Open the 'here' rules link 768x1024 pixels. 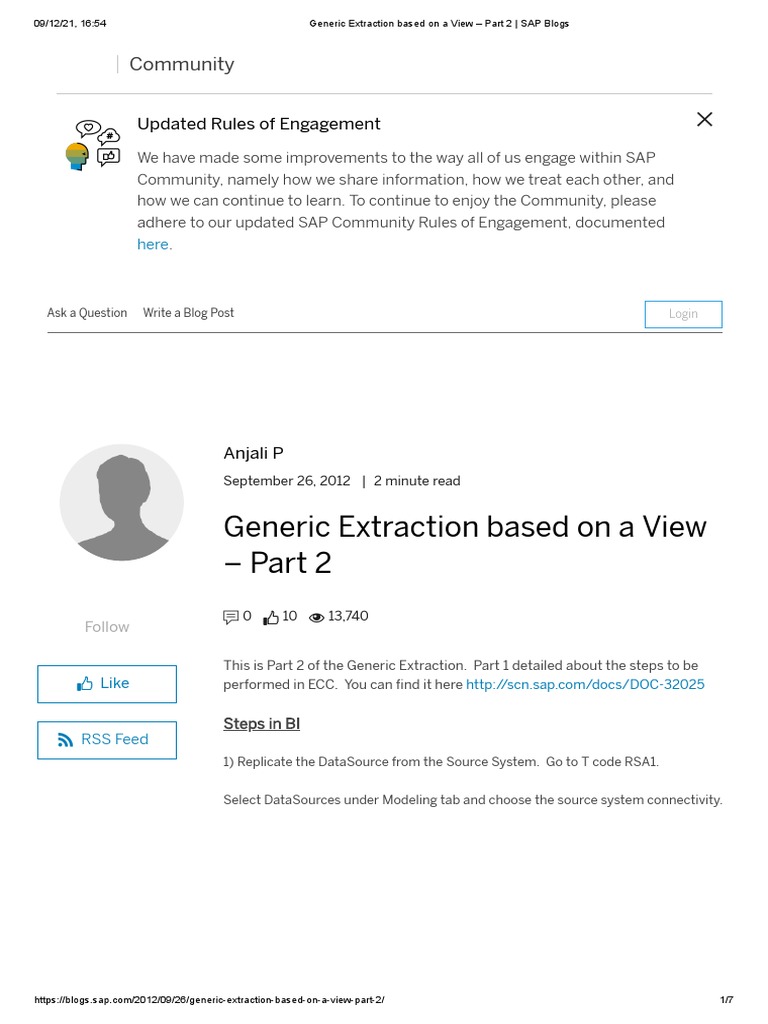[x=153, y=245]
